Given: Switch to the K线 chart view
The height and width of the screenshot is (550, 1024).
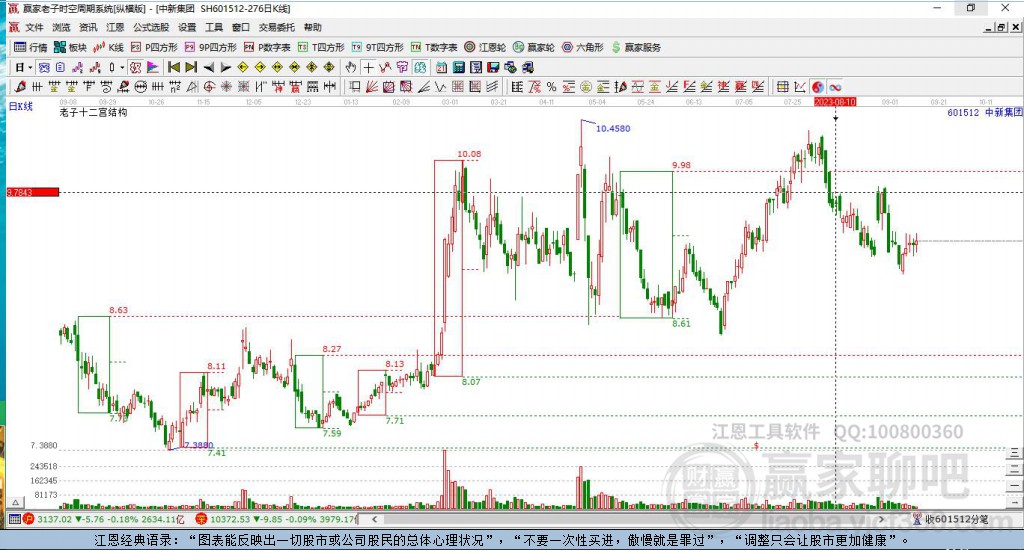Looking at the screenshot, I should (108, 47).
